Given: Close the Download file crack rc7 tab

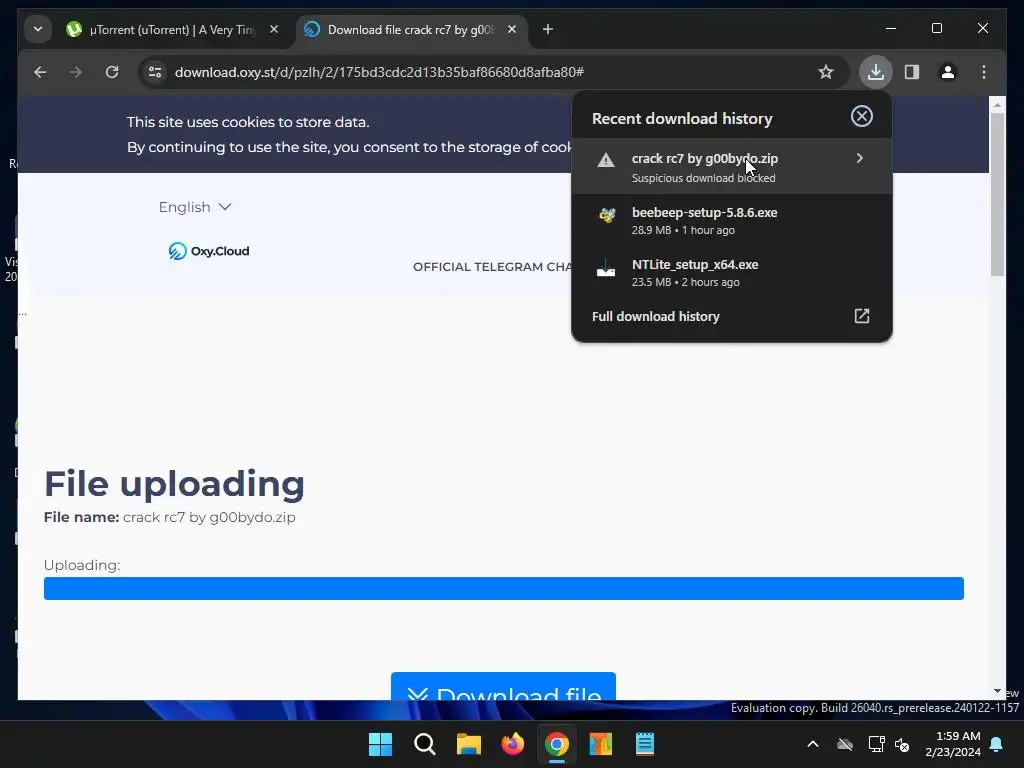Looking at the screenshot, I should pos(512,29).
